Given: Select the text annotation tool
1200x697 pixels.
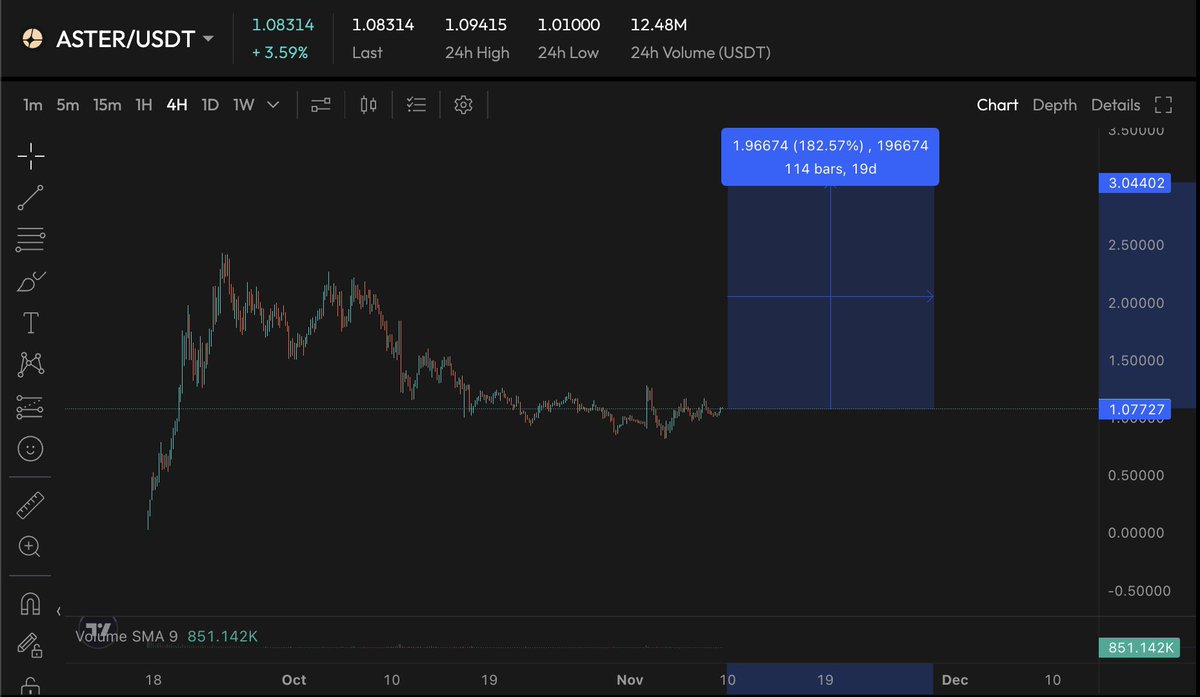Looking at the screenshot, I should [x=31, y=323].
